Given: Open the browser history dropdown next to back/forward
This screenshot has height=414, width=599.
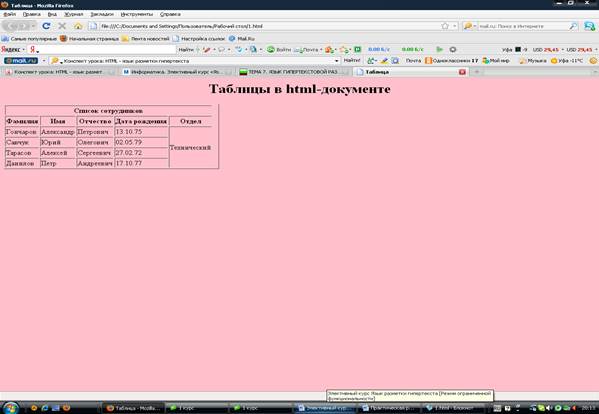Looking at the screenshot, I should [x=34, y=26].
